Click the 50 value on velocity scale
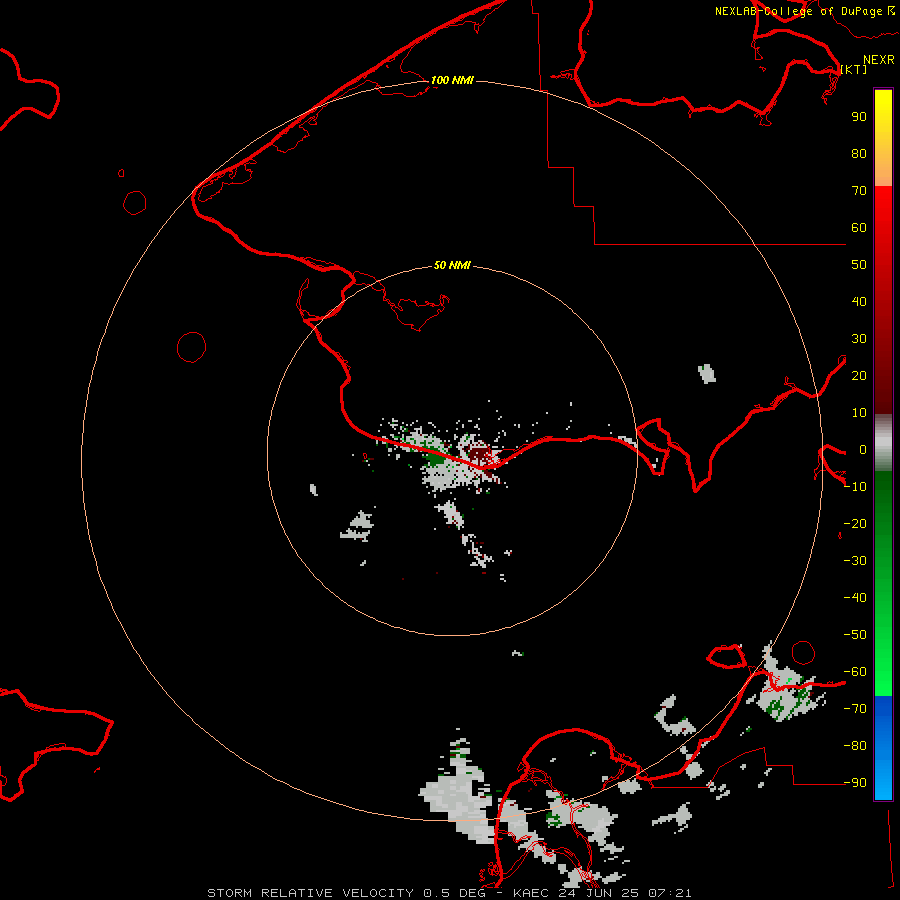This screenshot has height=900, width=900. (859, 265)
